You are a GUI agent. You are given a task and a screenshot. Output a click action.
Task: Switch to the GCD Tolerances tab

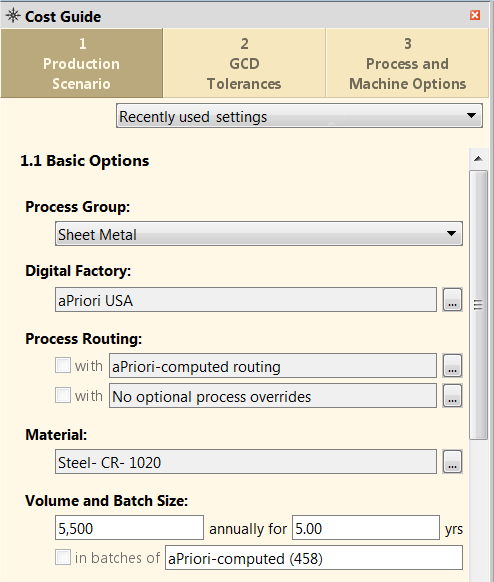tap(244, 63)
